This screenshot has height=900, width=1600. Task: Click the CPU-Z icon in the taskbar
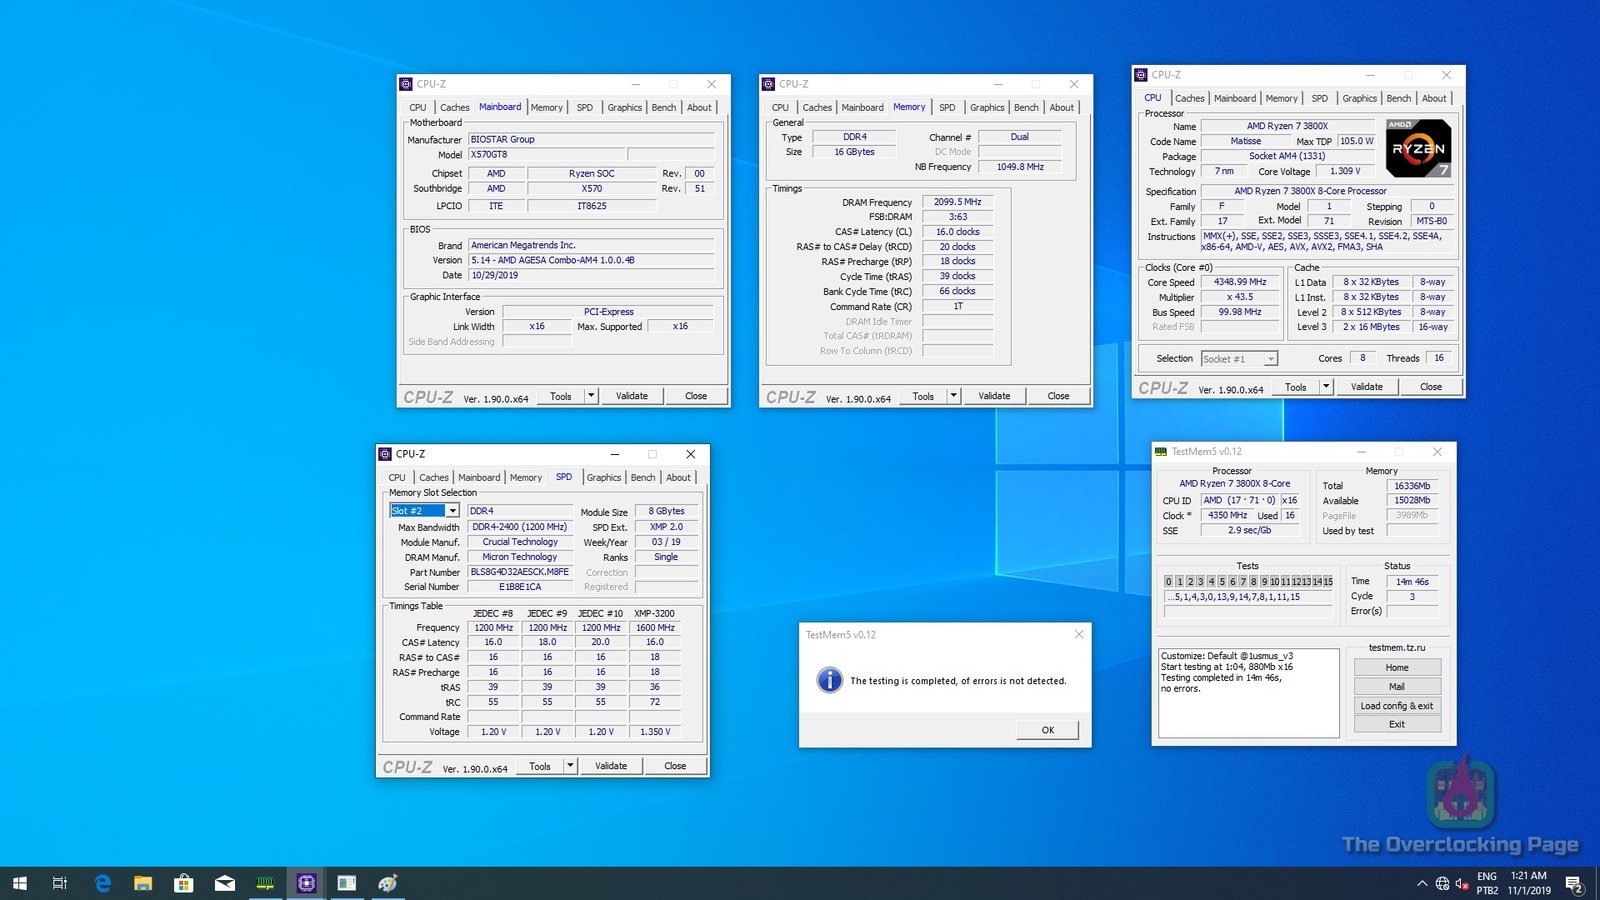tap(306, 883)
